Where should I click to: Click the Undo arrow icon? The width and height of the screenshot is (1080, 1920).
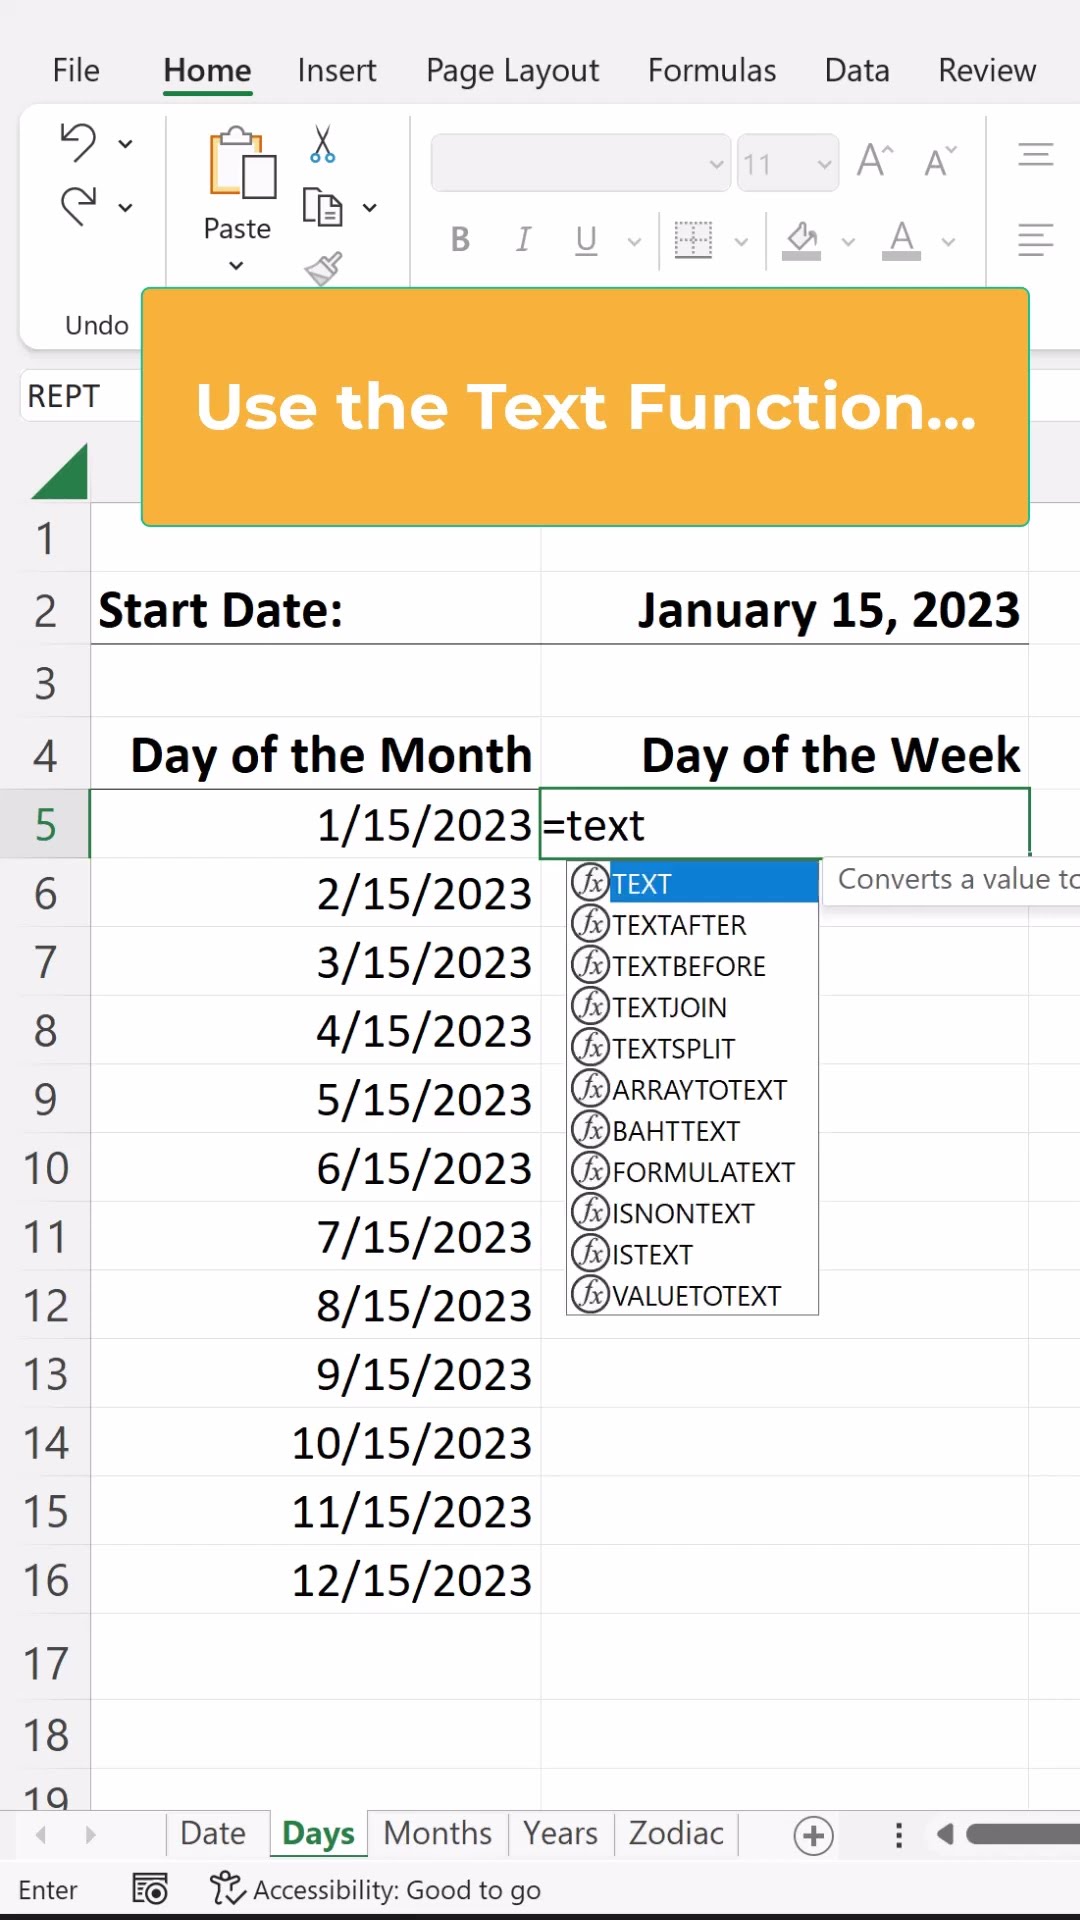(78, 143)
